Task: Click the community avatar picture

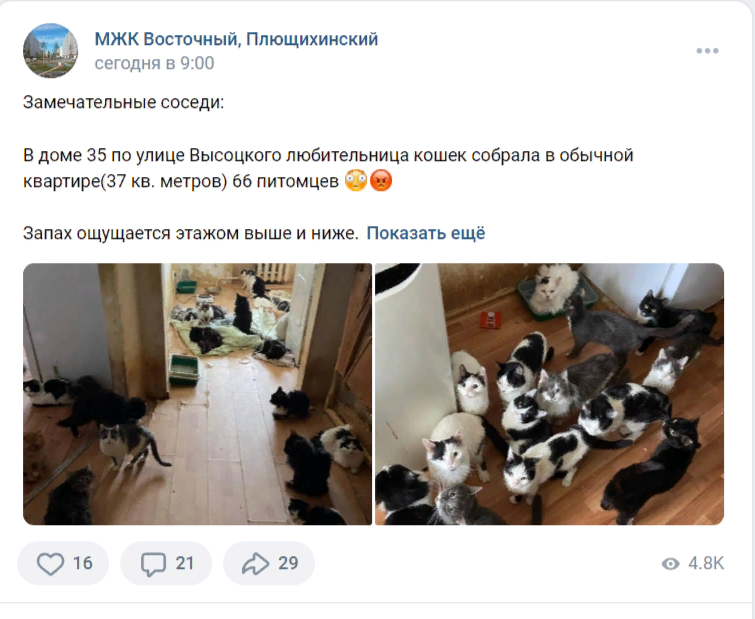Action: 51,51
